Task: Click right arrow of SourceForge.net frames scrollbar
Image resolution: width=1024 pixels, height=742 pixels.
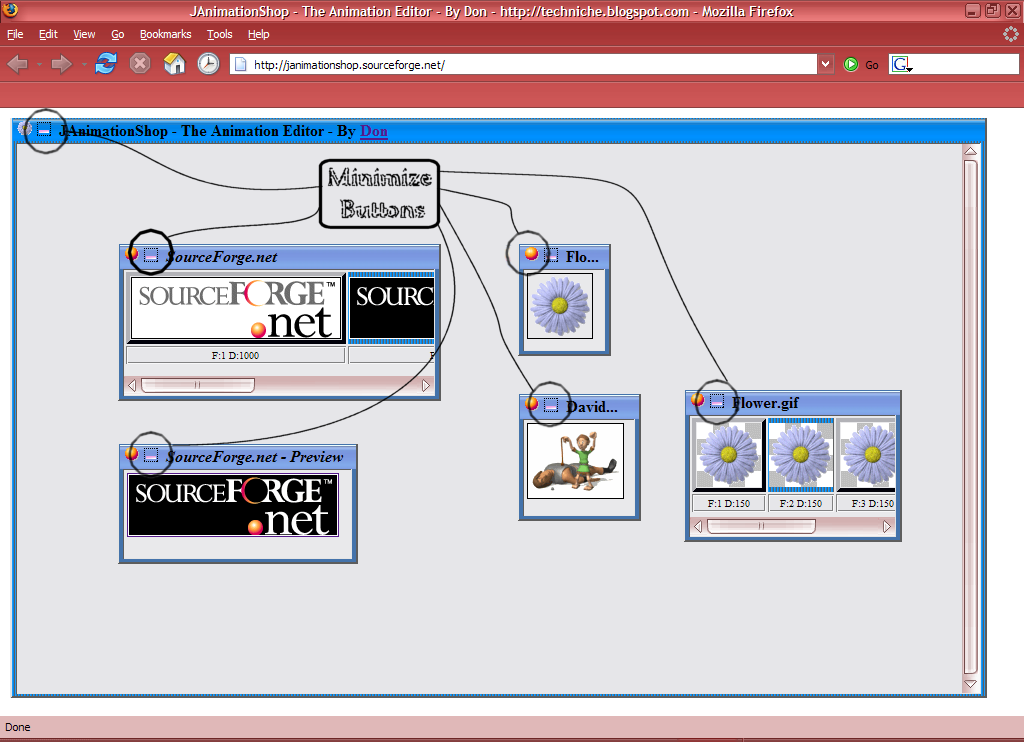Action: [x=426, y=385]
